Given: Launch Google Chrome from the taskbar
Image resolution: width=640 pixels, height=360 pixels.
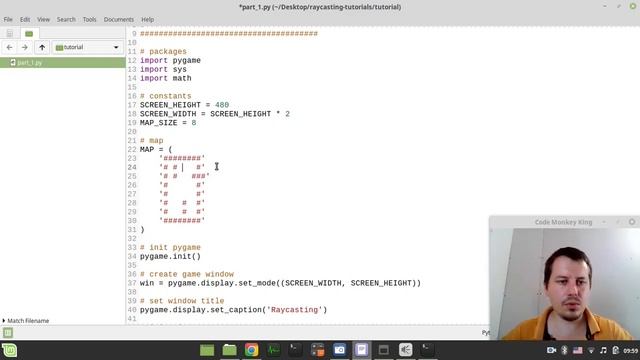Looking at the screenshot, I should [251, 350].
